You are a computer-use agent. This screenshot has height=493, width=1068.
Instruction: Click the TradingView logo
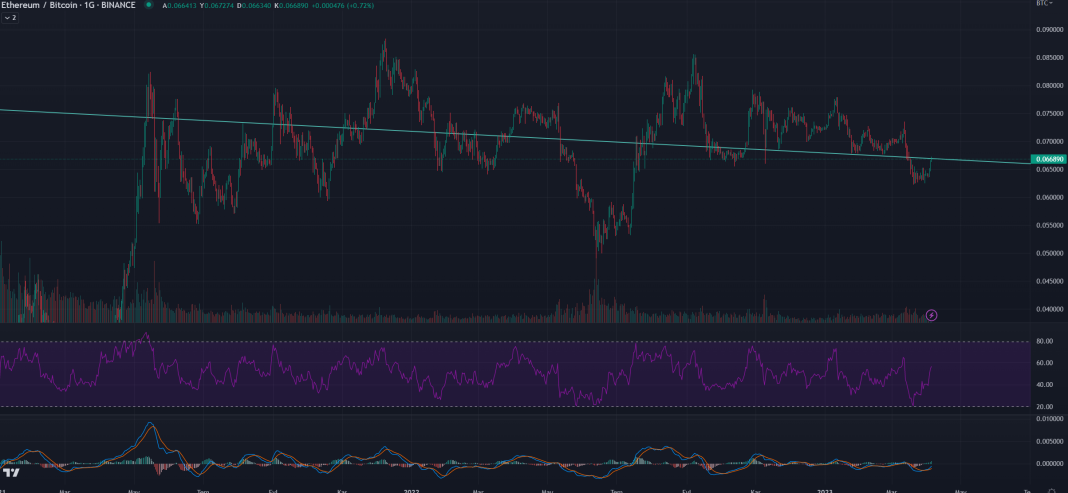[12, 472]
